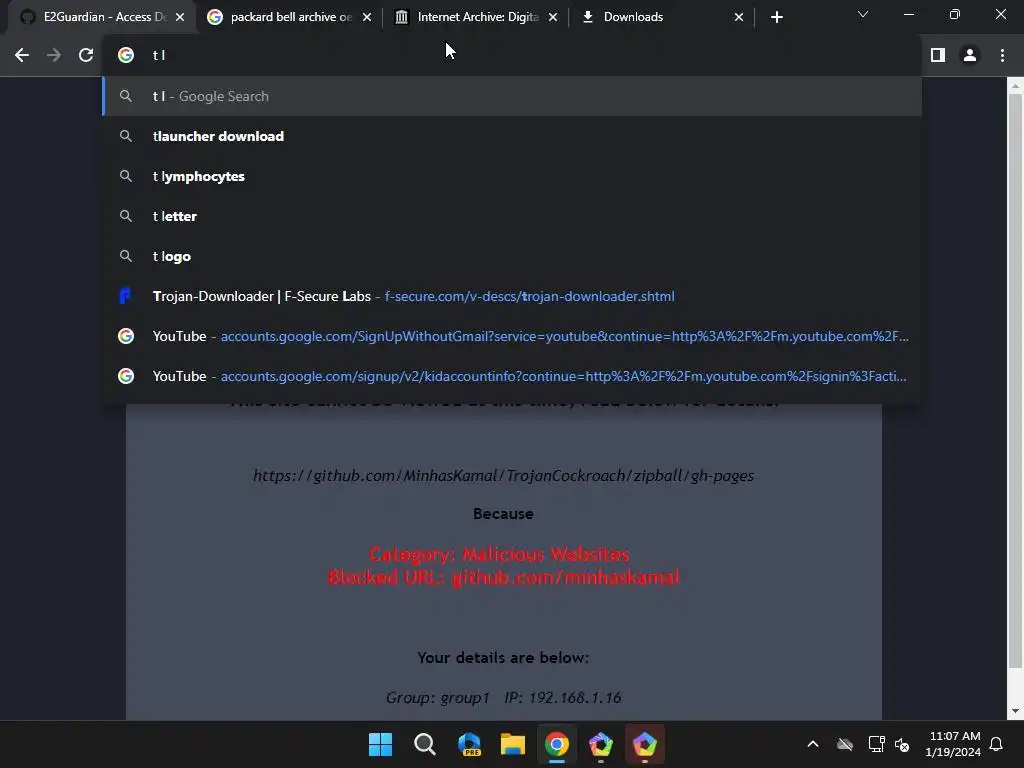The height and width of the screenshot is (768, 1024).
Task: Launch Edge PRE from taskbar
Action: [x=469, y=744]
